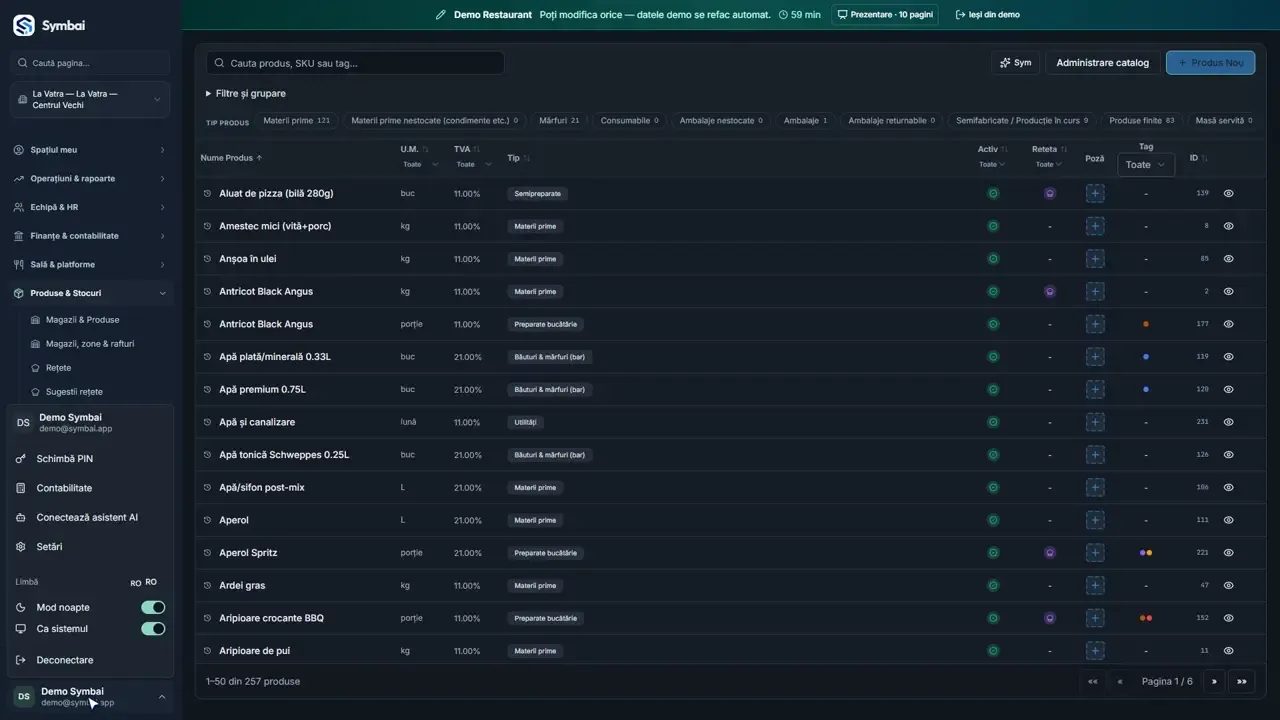Add photo for the Anșoa în ulei row
This screenshot has height=720, width=1280.
(x=1095, y=259)
